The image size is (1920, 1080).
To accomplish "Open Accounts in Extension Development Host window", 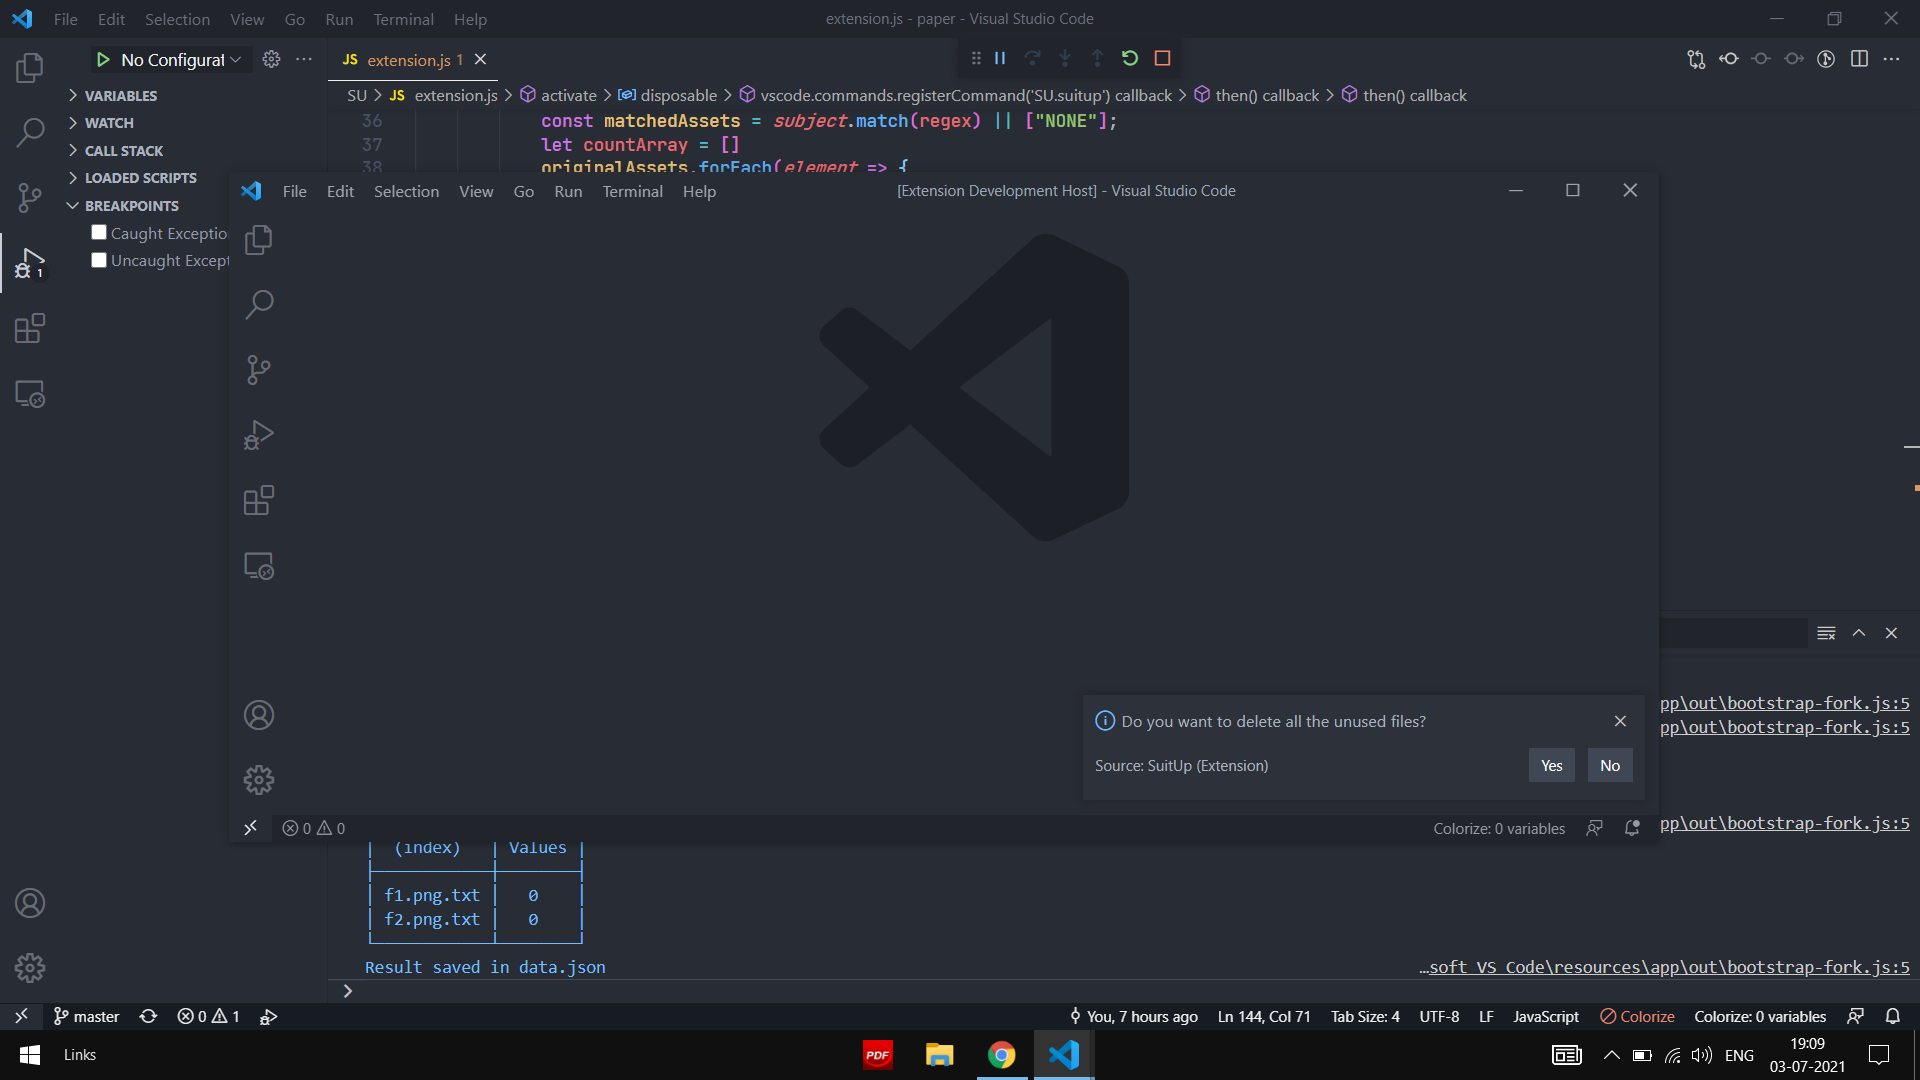I will [x=259, y=715].
